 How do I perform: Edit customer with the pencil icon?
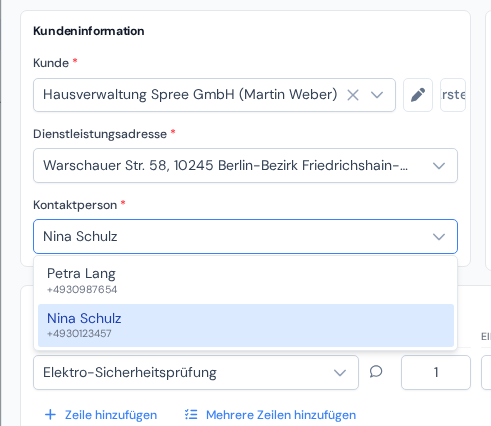[418, 95]
